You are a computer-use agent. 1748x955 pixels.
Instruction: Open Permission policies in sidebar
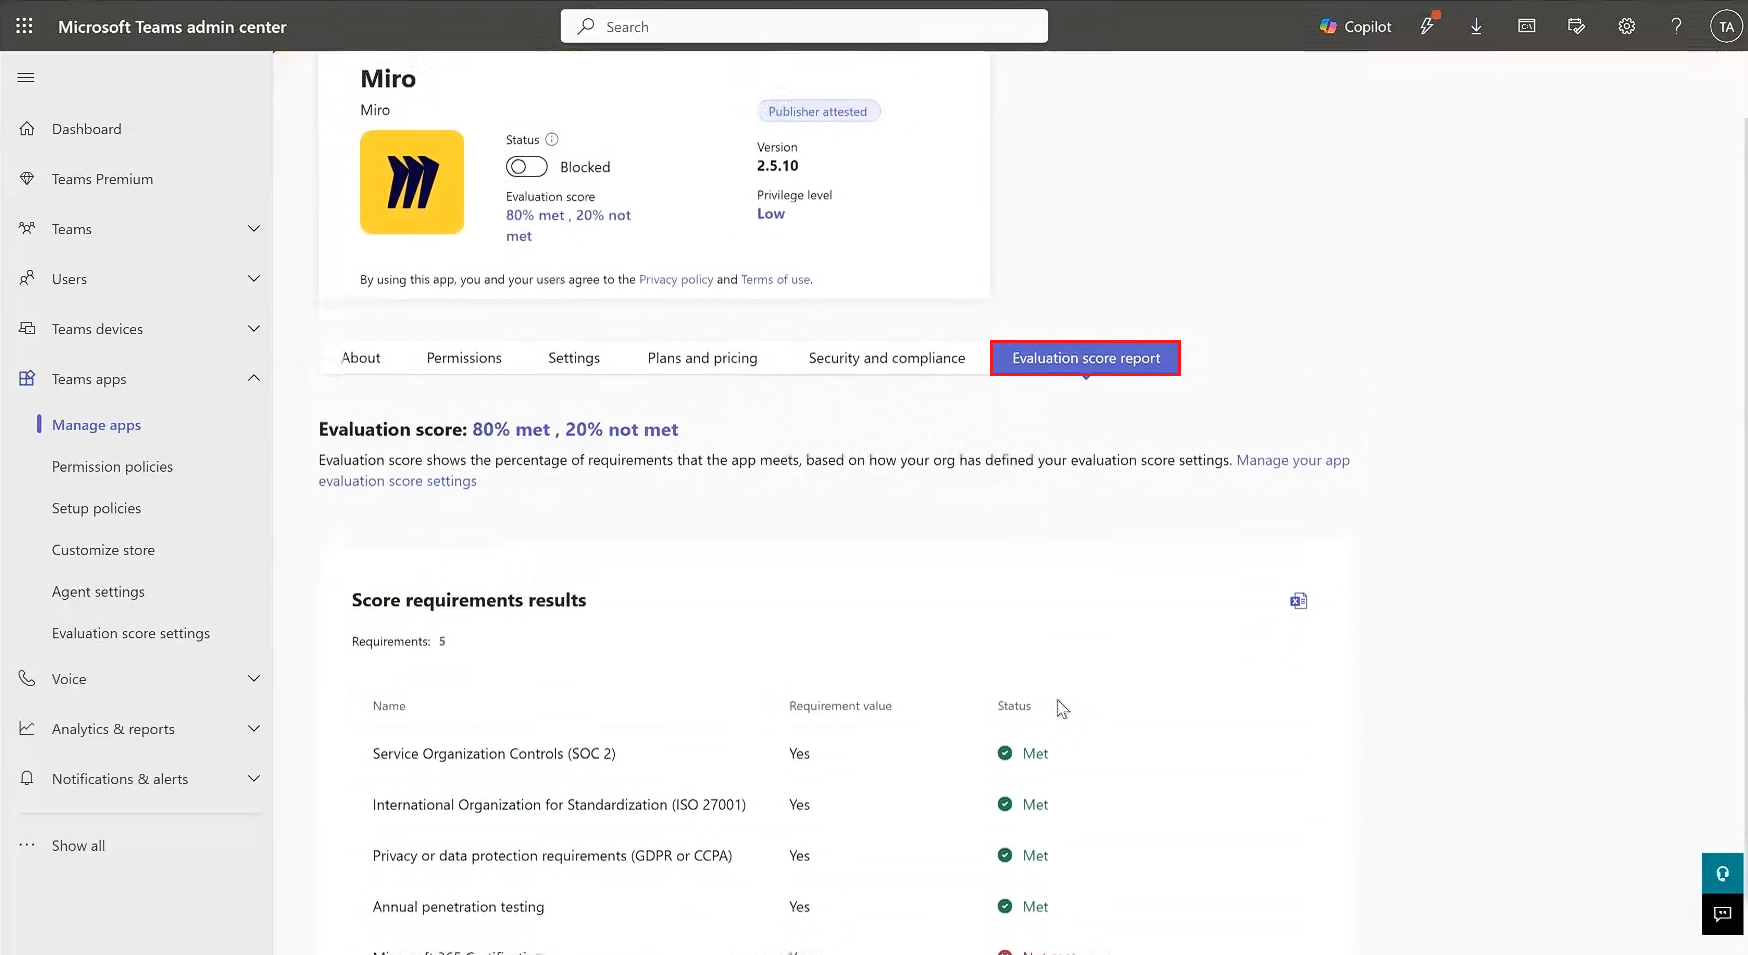112,467
